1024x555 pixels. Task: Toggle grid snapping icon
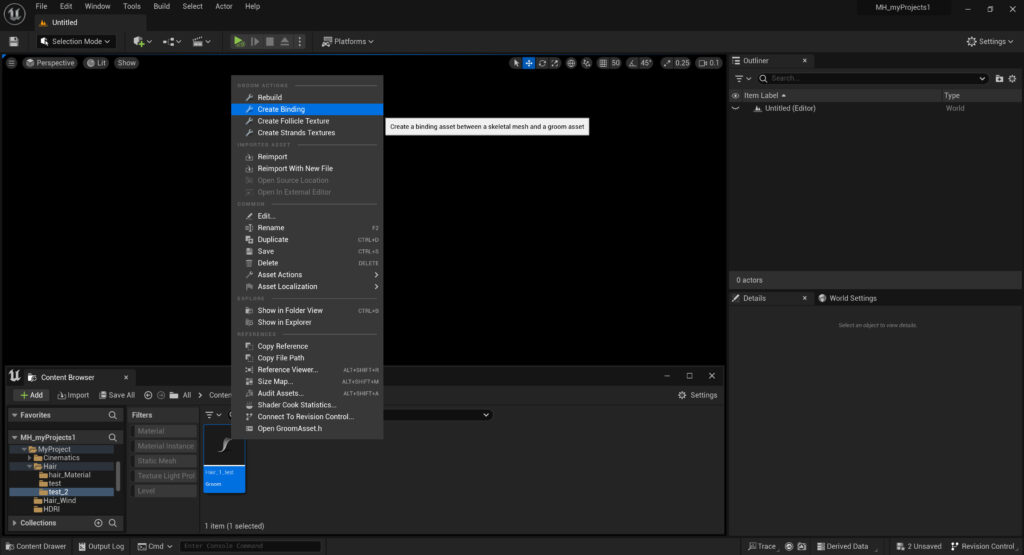603,63
